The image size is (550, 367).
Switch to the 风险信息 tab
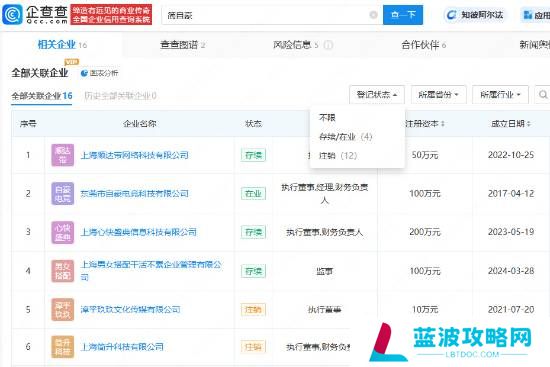point(296,45)
